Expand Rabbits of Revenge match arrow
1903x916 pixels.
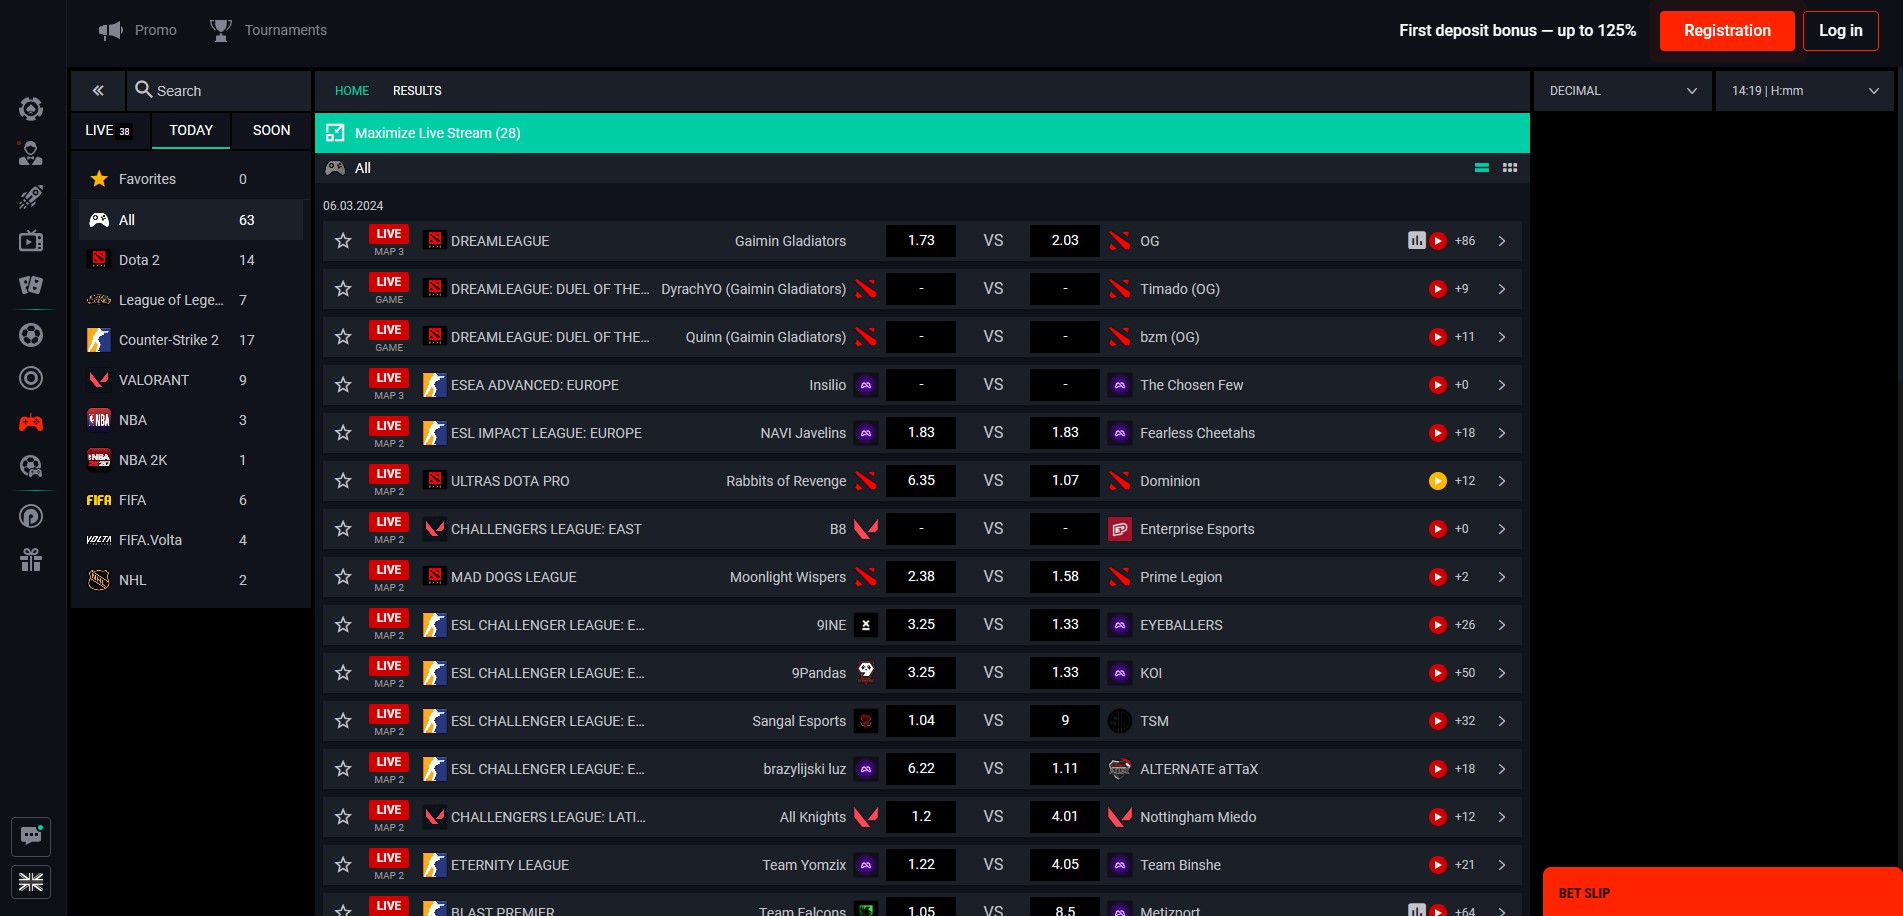[x=1501, y=481]
